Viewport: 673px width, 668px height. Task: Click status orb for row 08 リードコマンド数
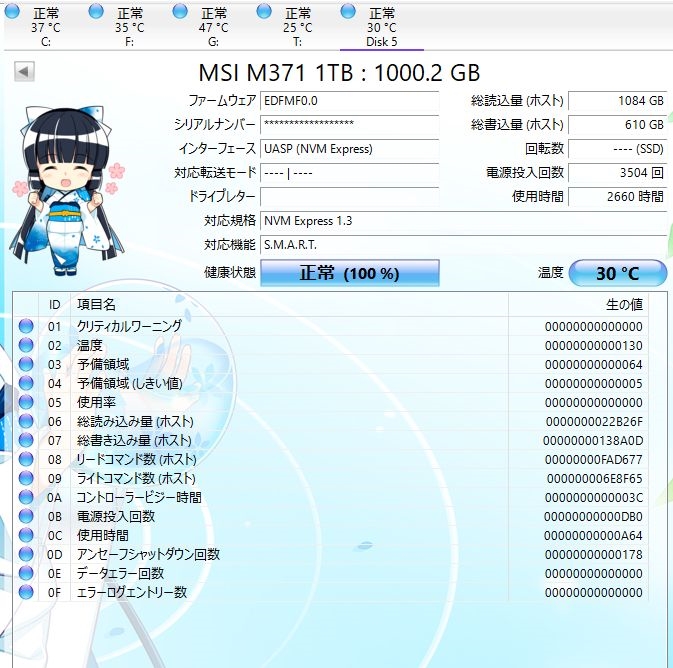(x=26, y=459)
